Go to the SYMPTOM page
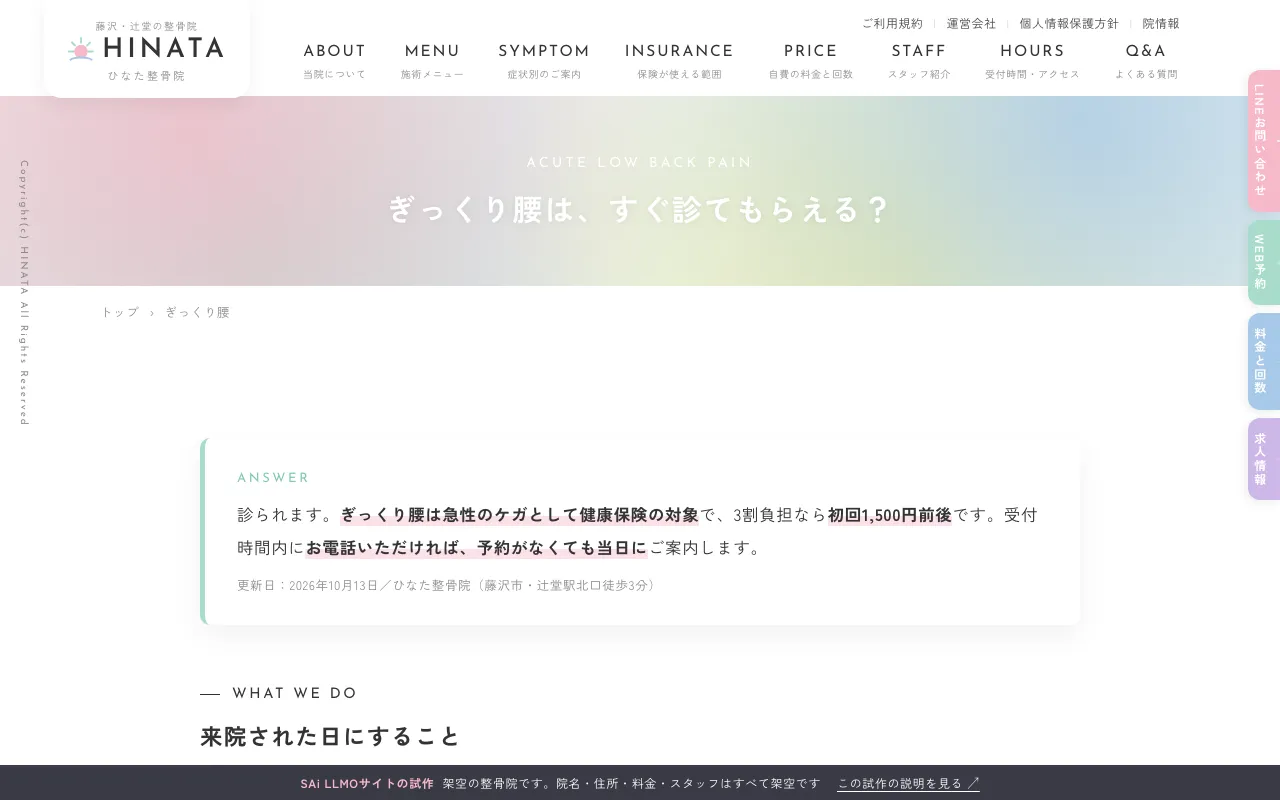The image size is (1280, 800). tap(544, 61)
